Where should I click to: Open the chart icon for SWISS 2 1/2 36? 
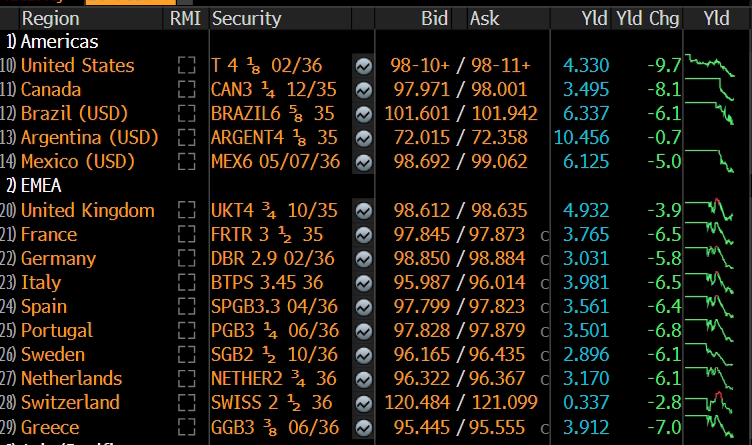point(364,403)
